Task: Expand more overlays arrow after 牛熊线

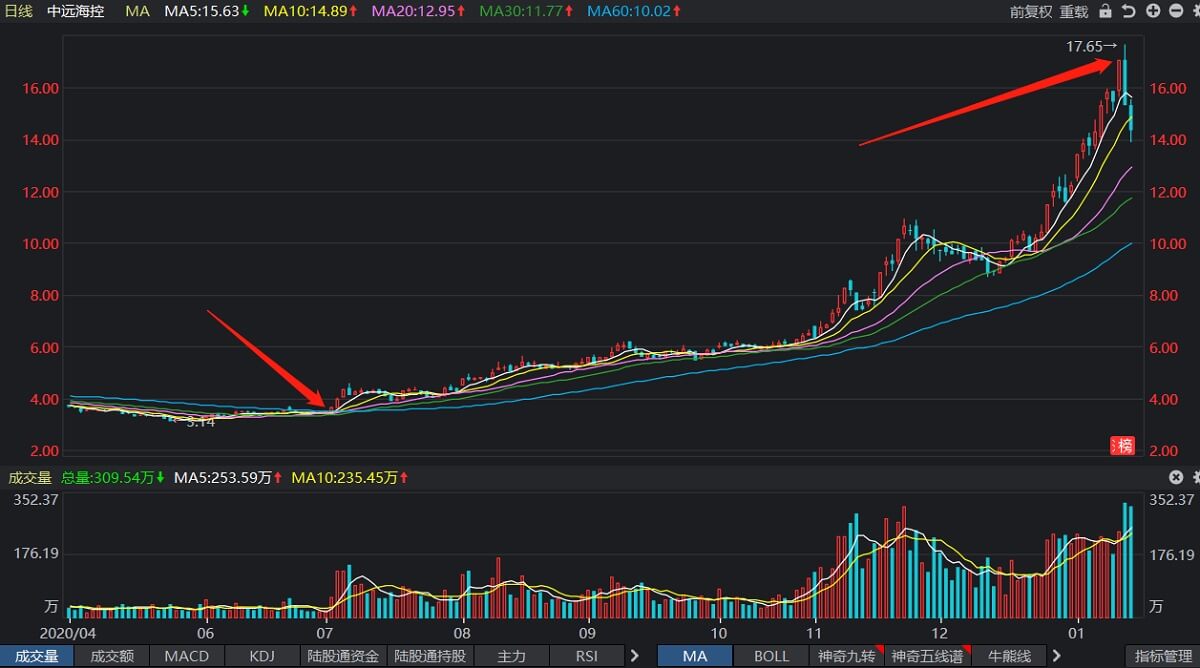Action: [x=1055, y=656]
